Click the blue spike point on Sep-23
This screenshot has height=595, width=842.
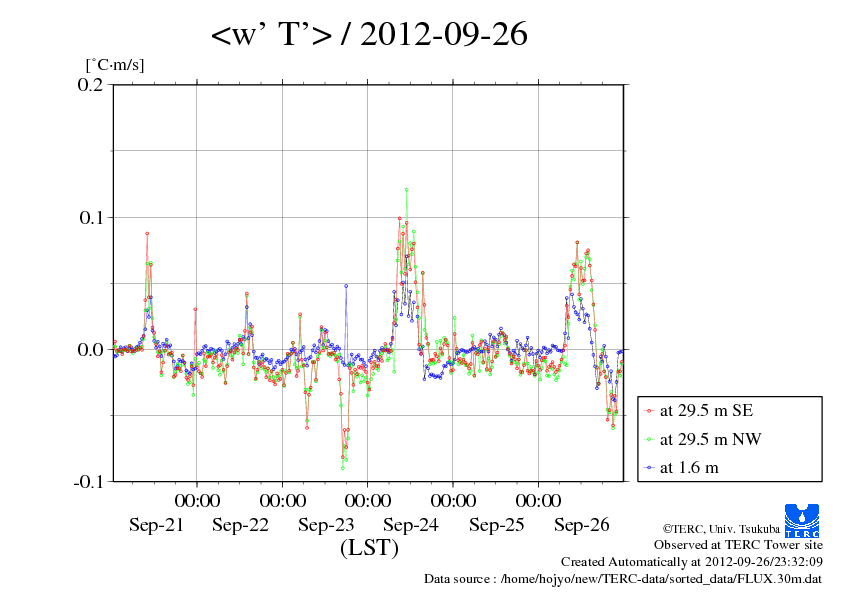pos(346,286)
